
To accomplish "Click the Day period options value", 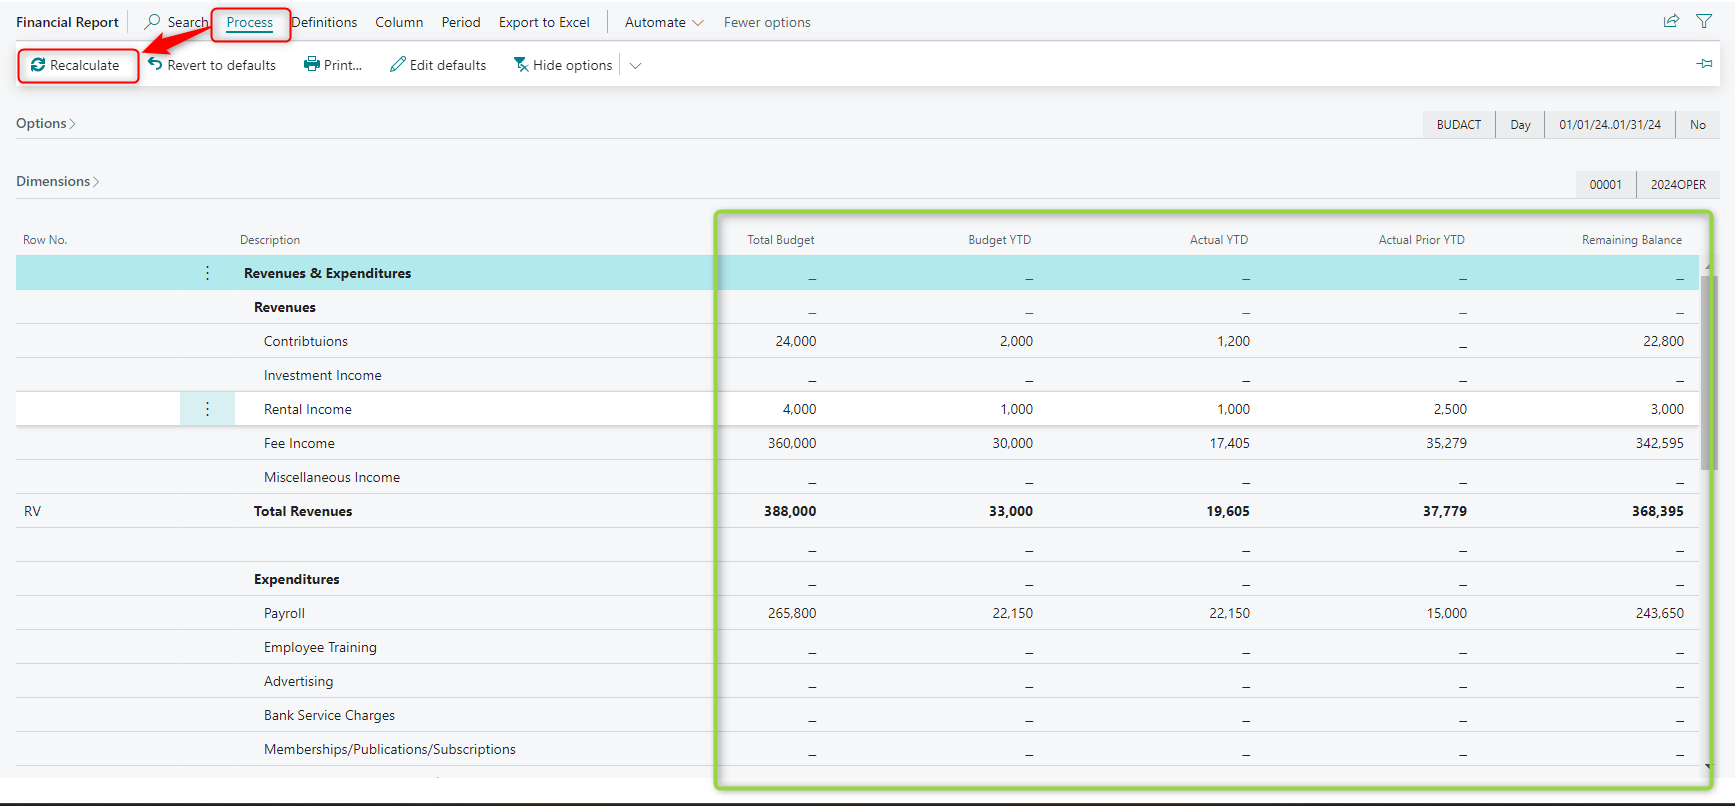I will coord(1520,125).
